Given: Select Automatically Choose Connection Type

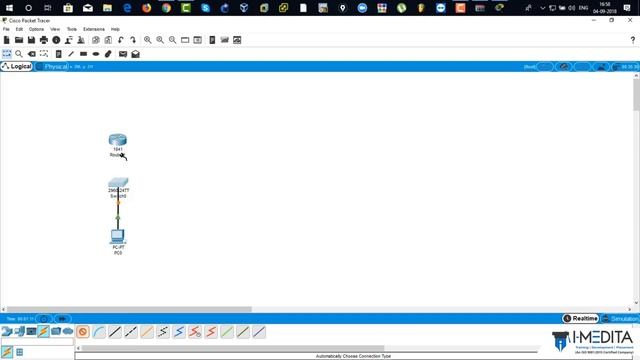Looking at the screenshot, I should tap(83, 332).
